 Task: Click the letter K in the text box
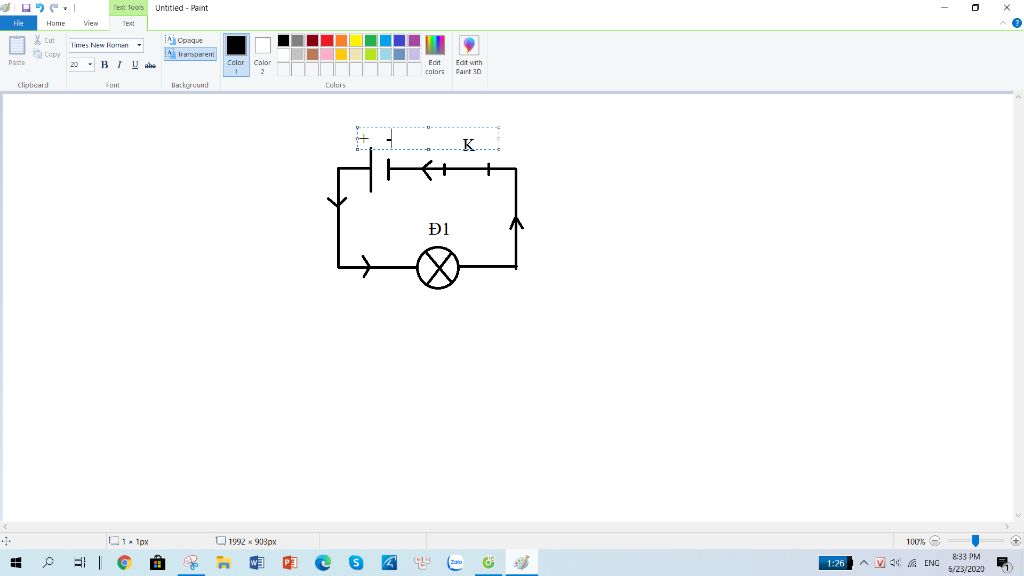[468, 145]
